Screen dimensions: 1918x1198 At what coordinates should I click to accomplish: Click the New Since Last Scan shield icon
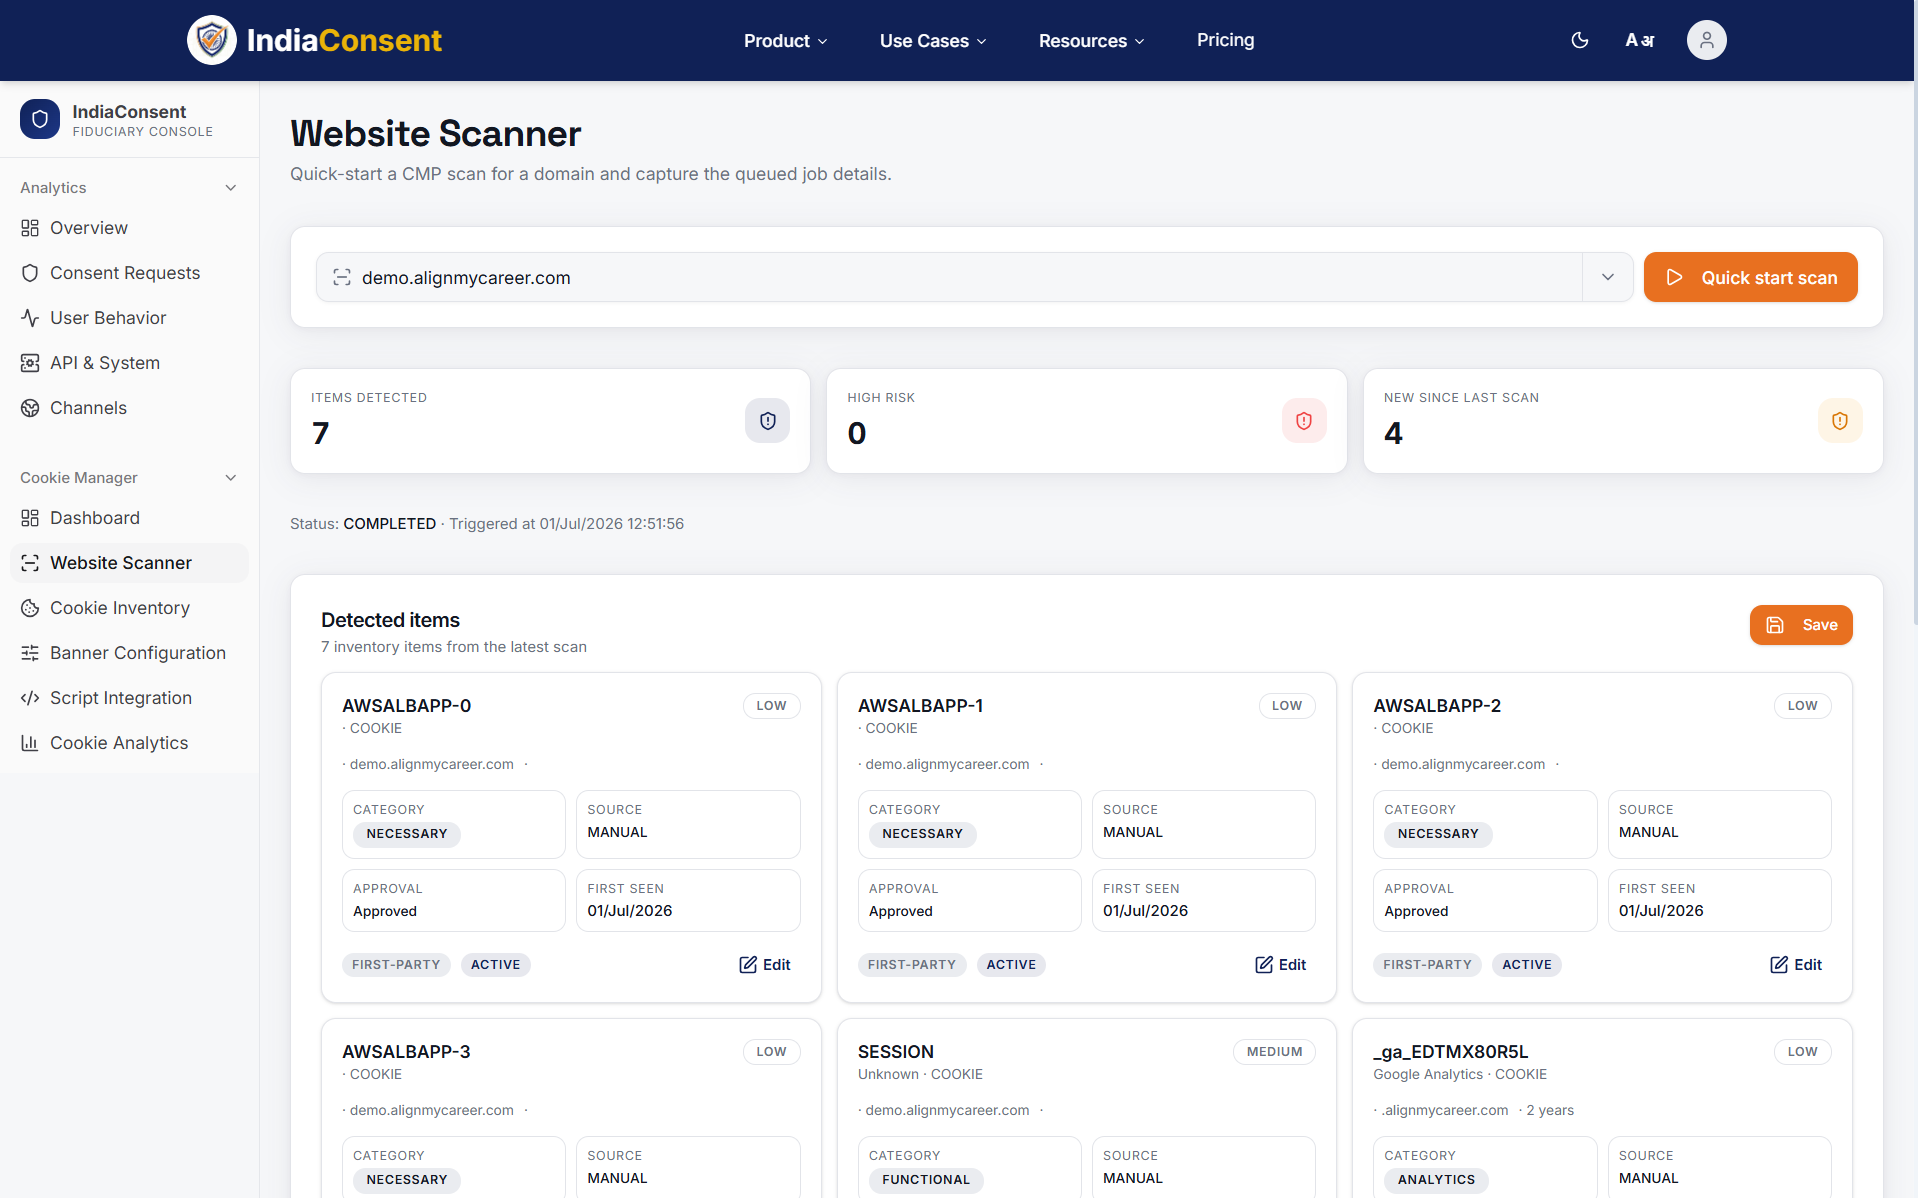pyautogui.click(x=1840, y=421)
